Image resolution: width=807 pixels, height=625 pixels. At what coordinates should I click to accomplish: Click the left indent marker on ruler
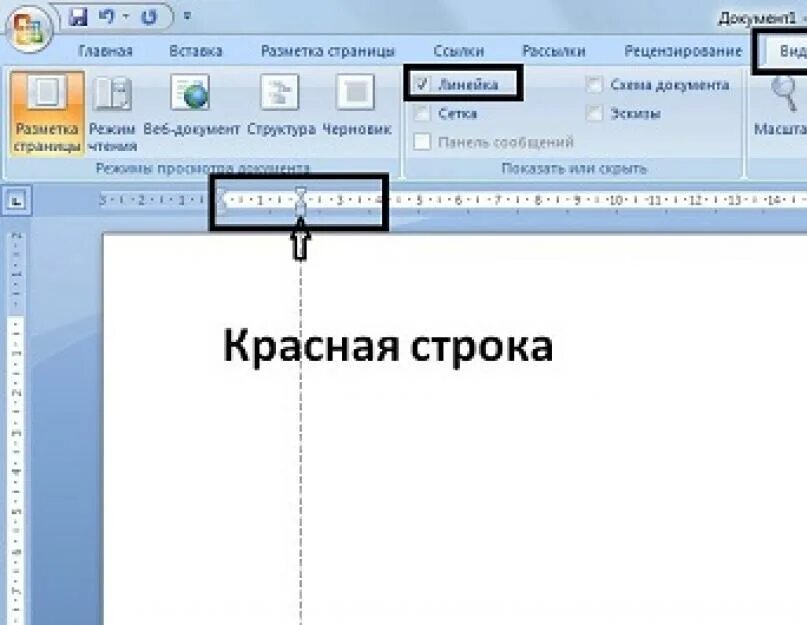click(301, 212)
